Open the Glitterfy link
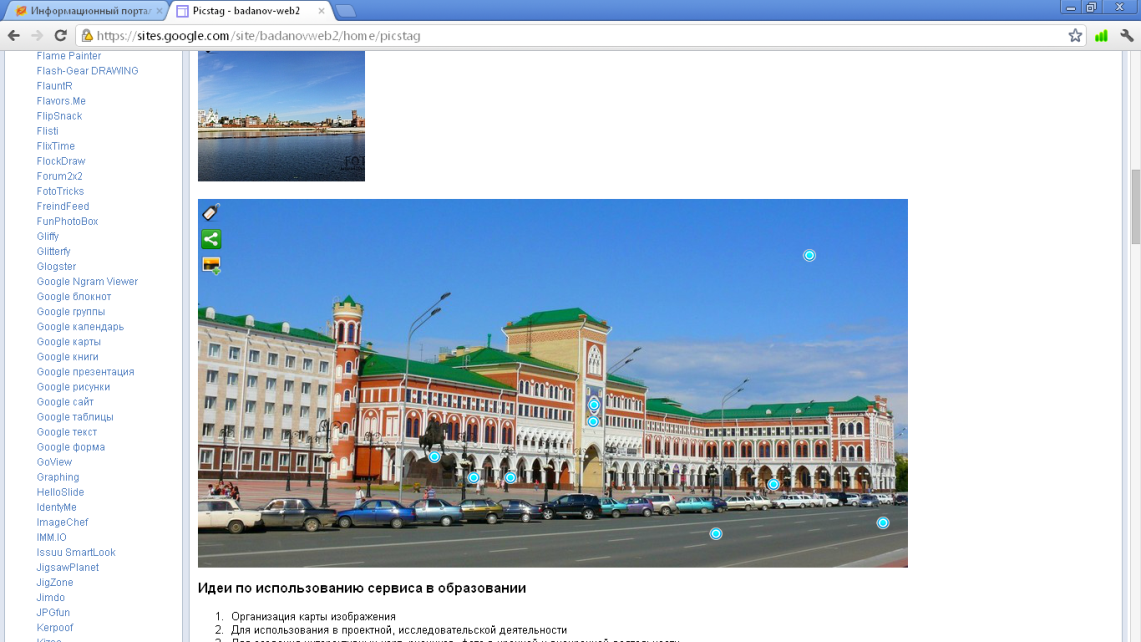 point(53,251)
